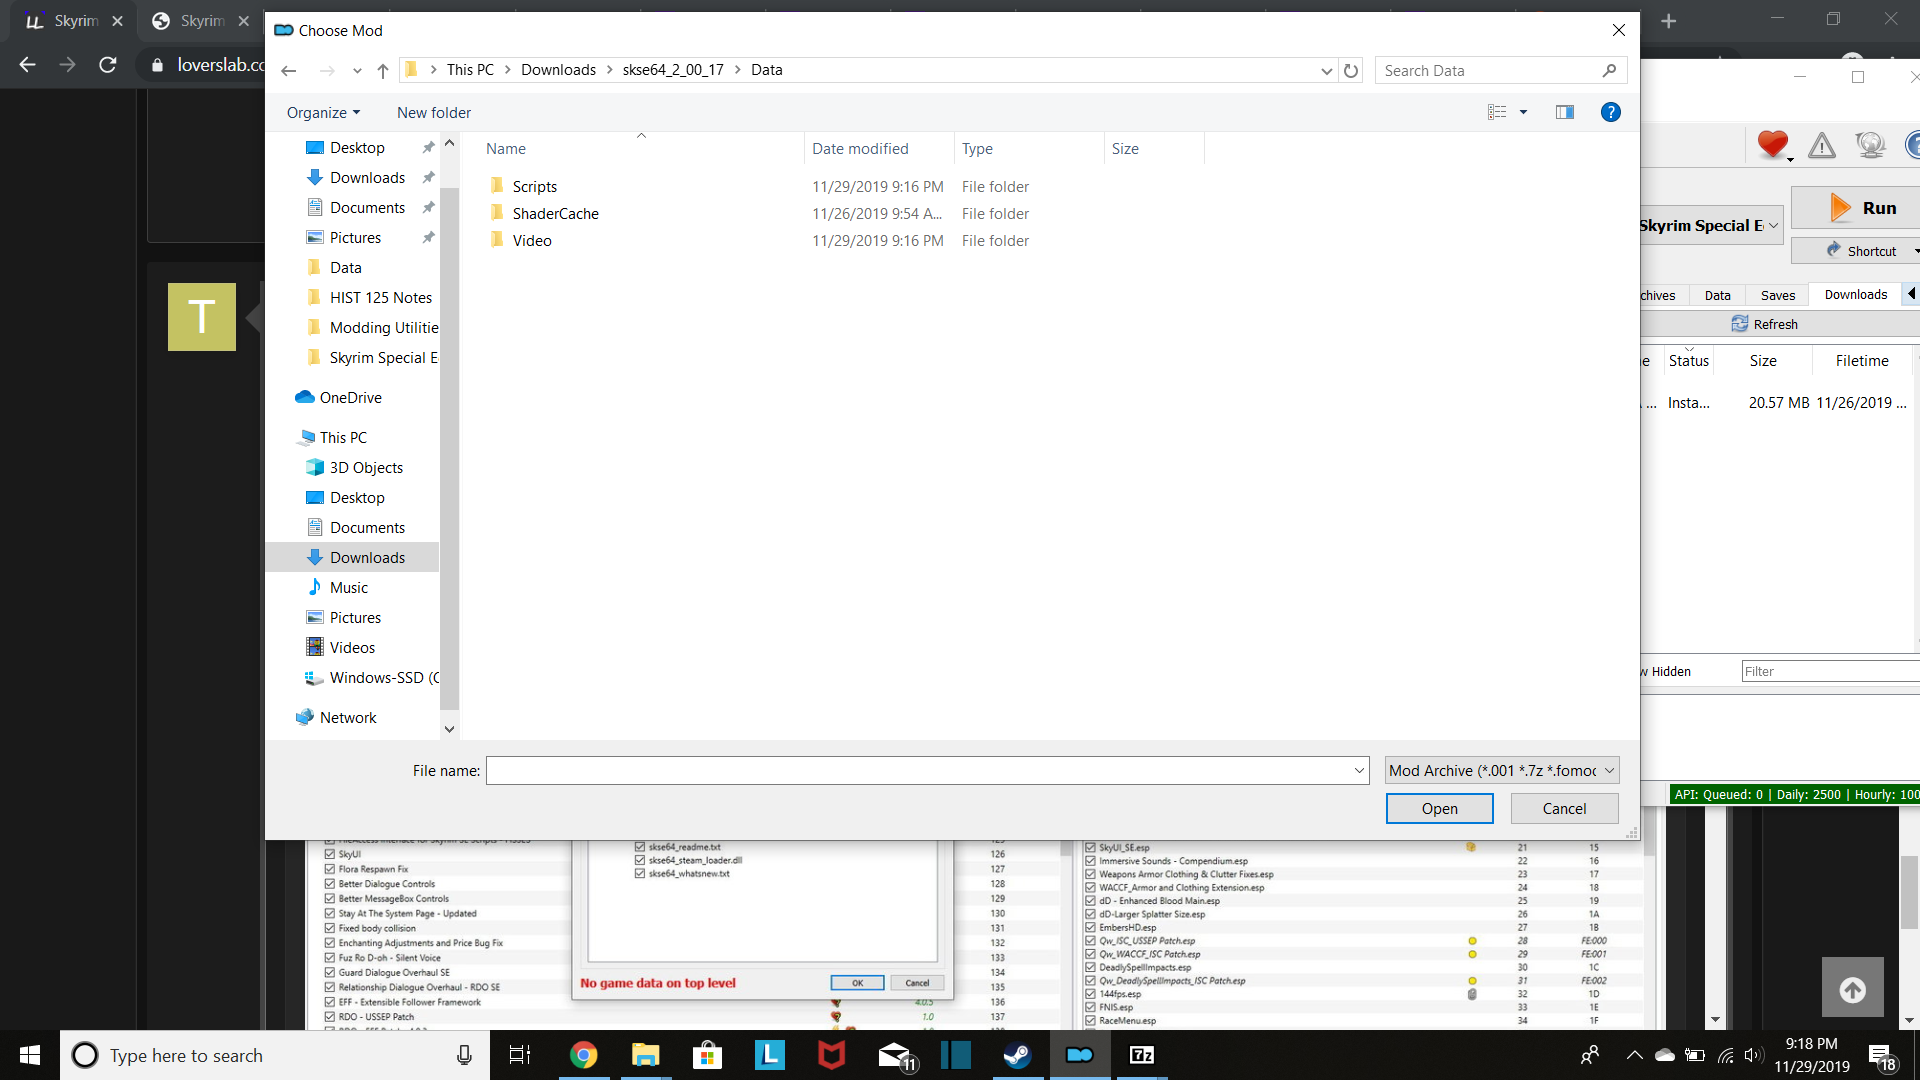Switch to the Saves tab
This screenshot has width=1920, height=1080.
1777,295
